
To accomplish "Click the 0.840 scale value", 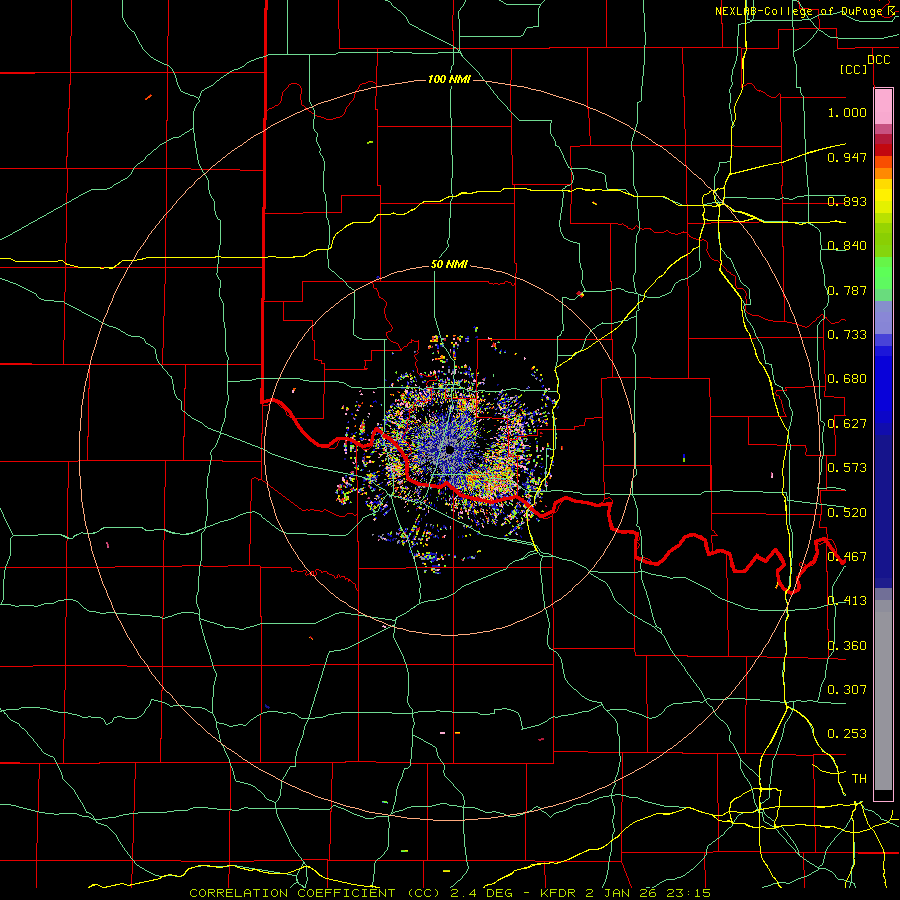I will pyautogui.click(x=847, y=246).
